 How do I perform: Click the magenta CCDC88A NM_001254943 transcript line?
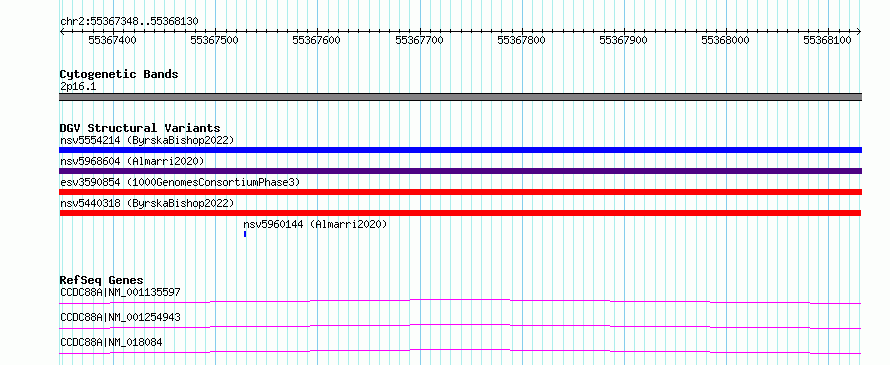click(460, 326)
